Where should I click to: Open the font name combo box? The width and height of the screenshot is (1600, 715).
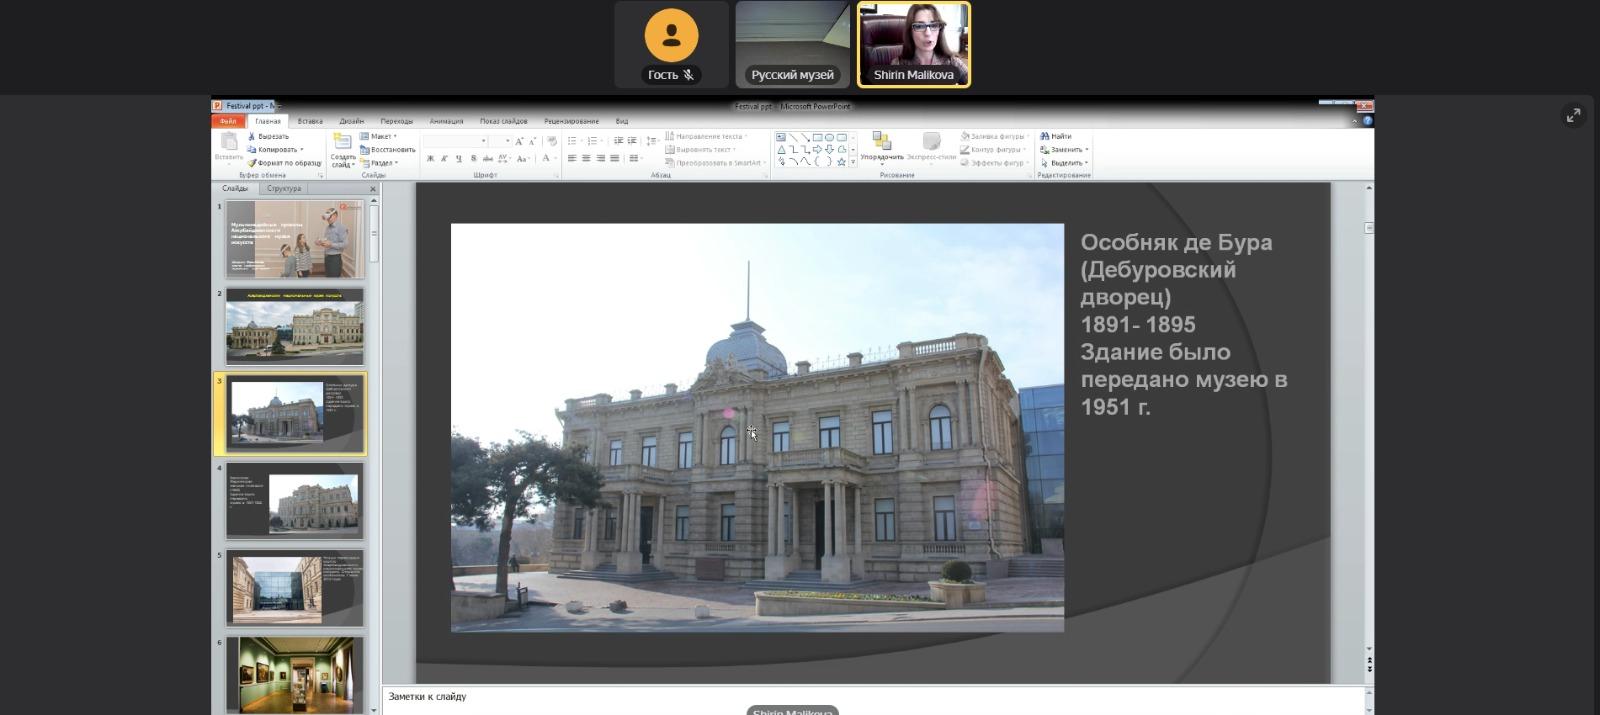(x=455, y=141)
